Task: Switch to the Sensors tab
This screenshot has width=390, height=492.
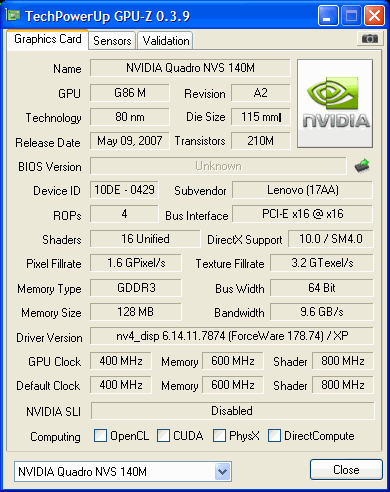Action: (x=112, y=41)
